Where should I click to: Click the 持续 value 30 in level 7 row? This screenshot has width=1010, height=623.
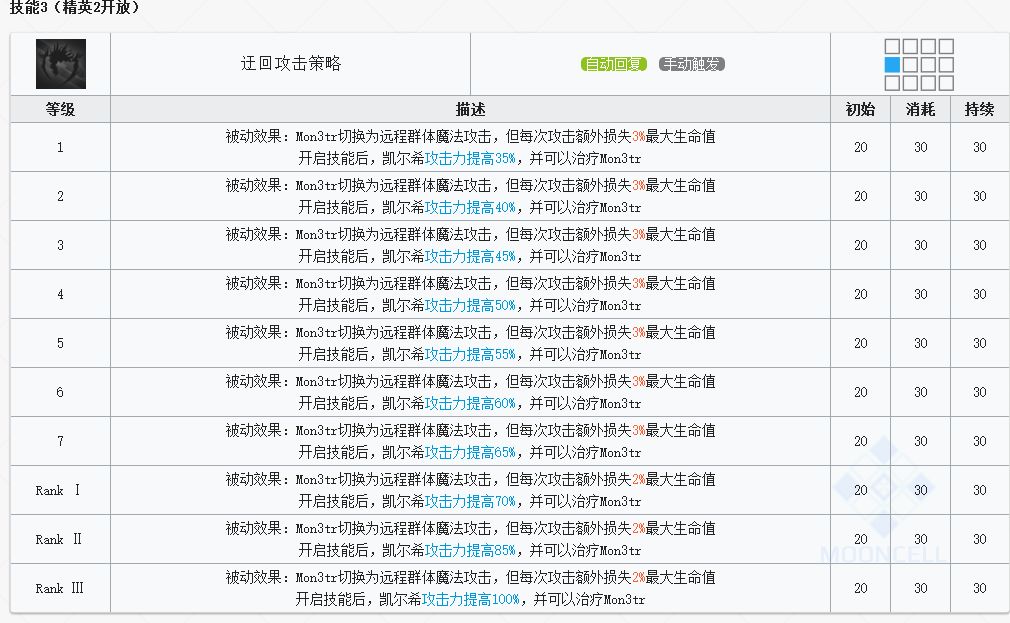(980, 441)
